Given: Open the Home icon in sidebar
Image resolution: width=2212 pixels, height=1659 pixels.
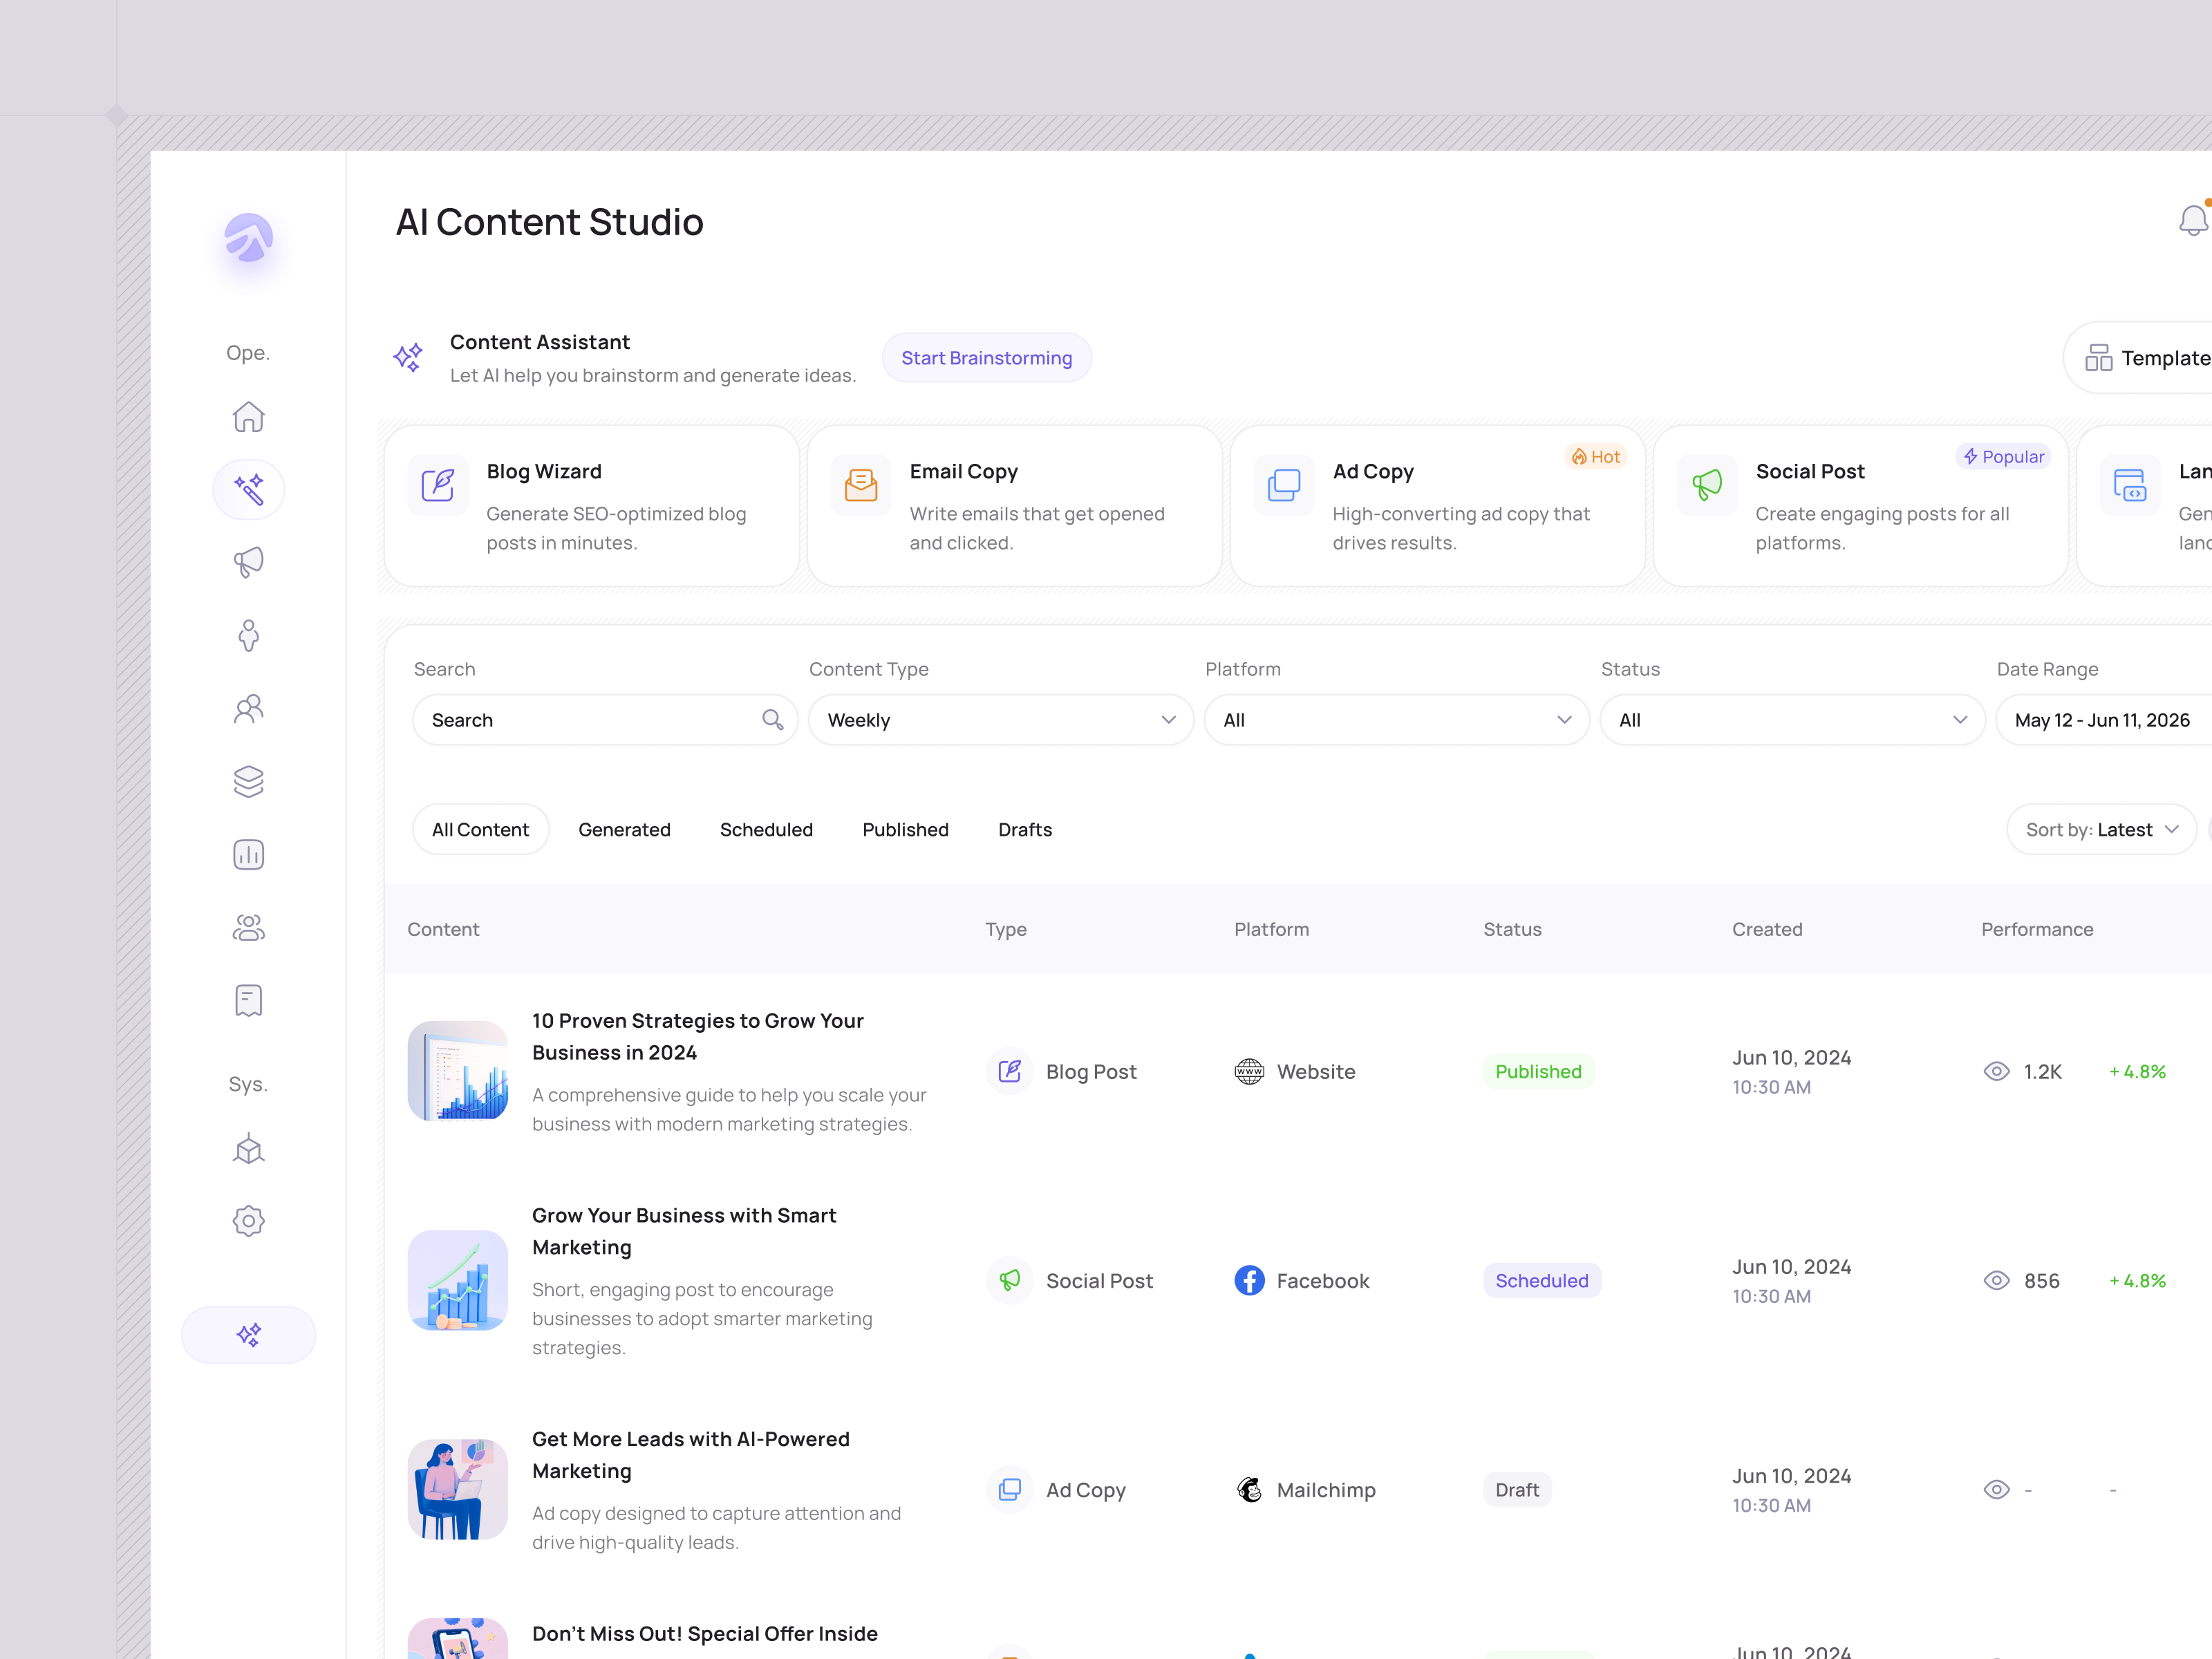Looking at the screenshot, I should tap(248, 416).
